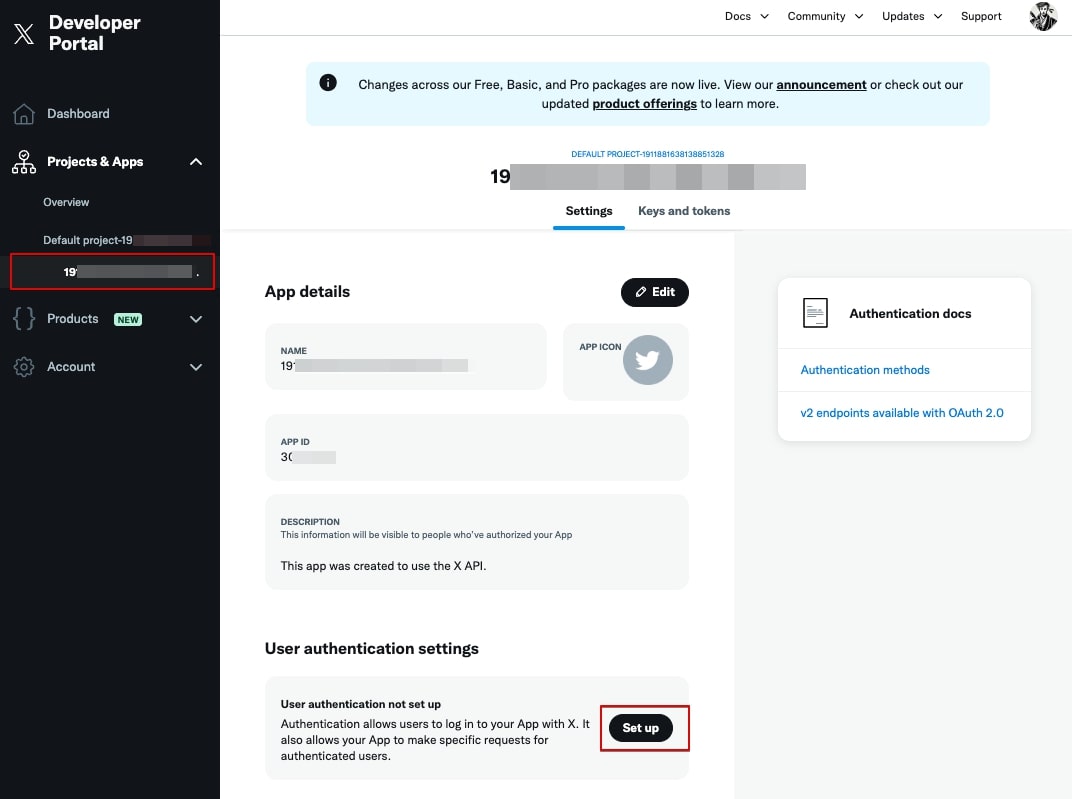Click the DEFAULT PROJECT breadcrumb link
1072x799 pixels.
click(x=647, y=154)
